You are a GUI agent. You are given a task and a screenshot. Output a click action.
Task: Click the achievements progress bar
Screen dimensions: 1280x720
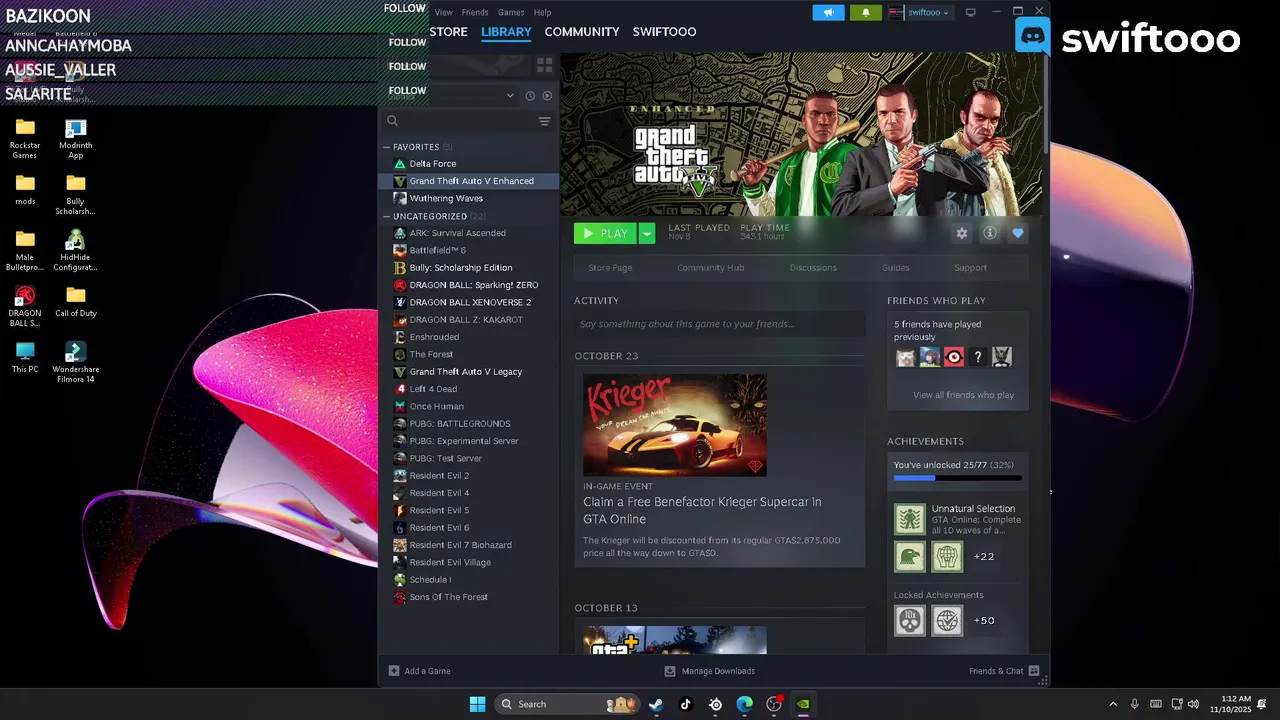958,478
